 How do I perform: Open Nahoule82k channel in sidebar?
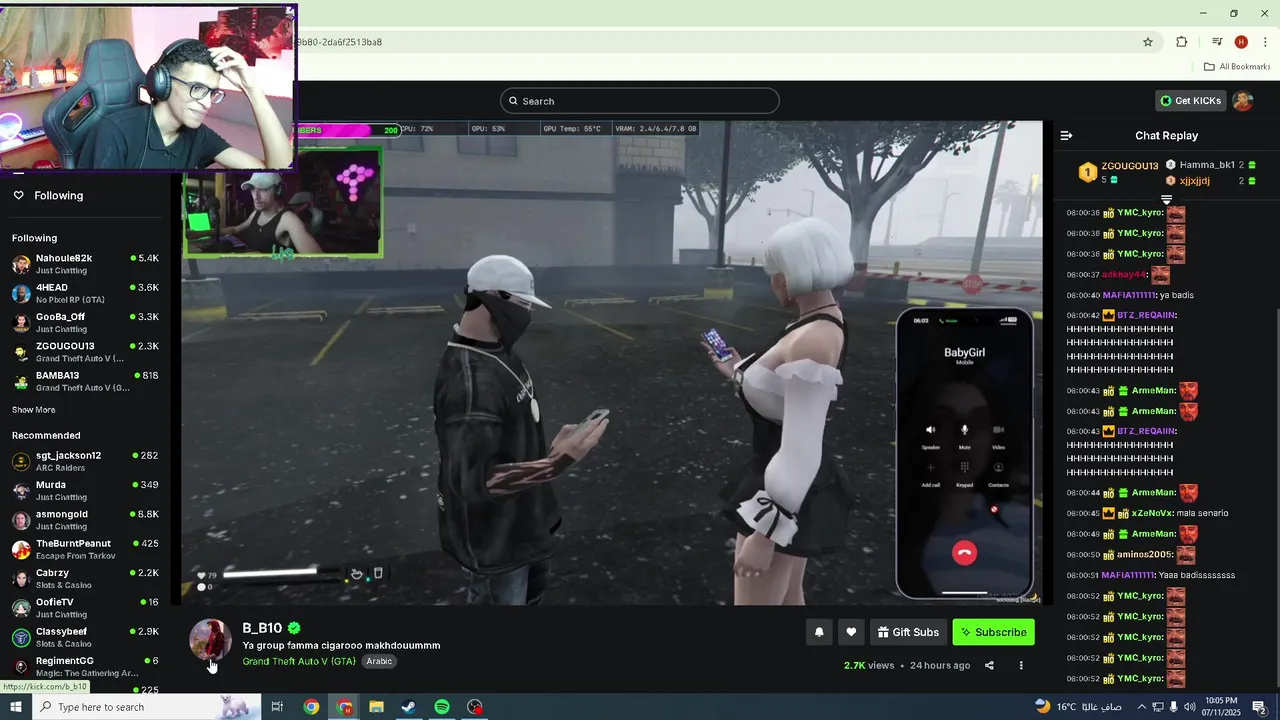(85, 264)
